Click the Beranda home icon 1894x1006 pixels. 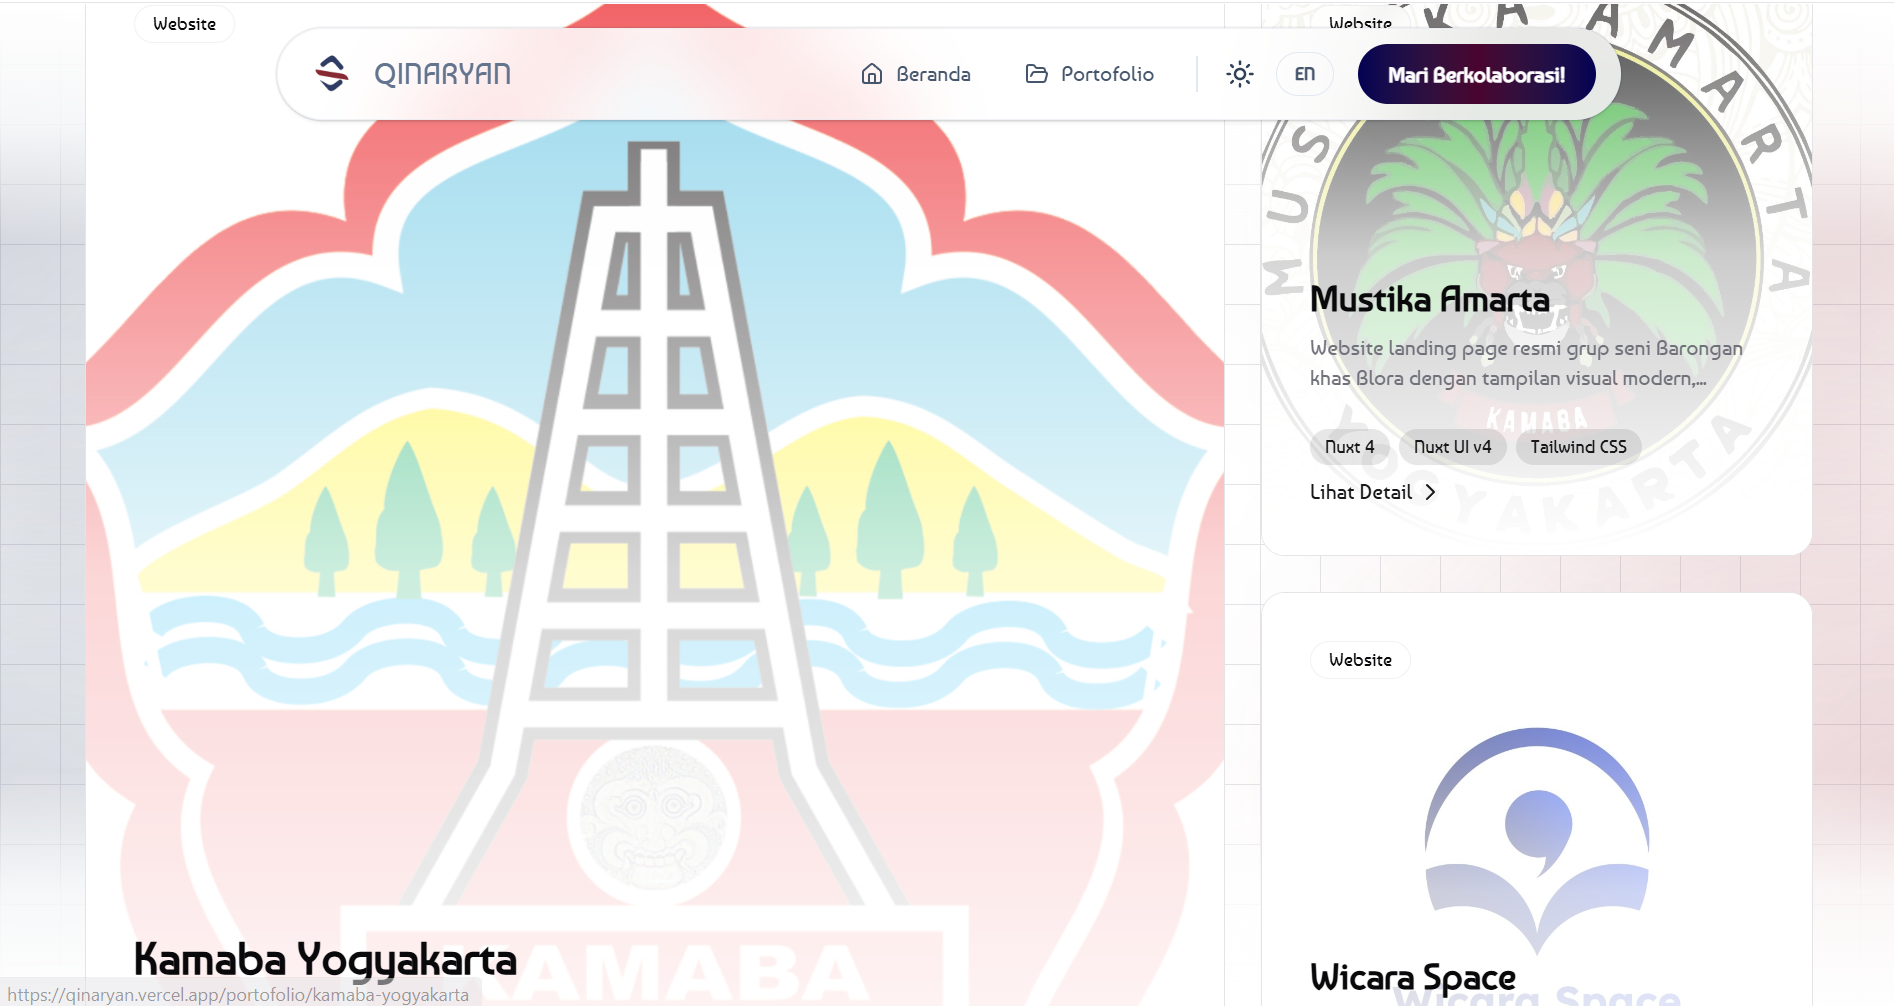[872, 74]
